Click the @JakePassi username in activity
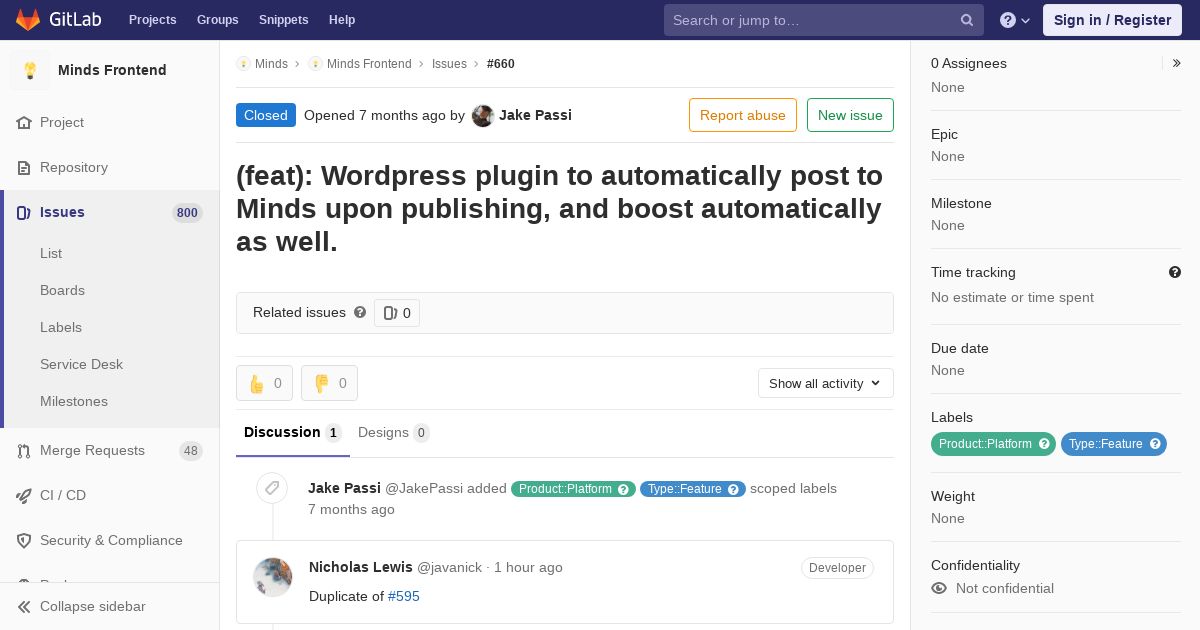 click(424, 488)
